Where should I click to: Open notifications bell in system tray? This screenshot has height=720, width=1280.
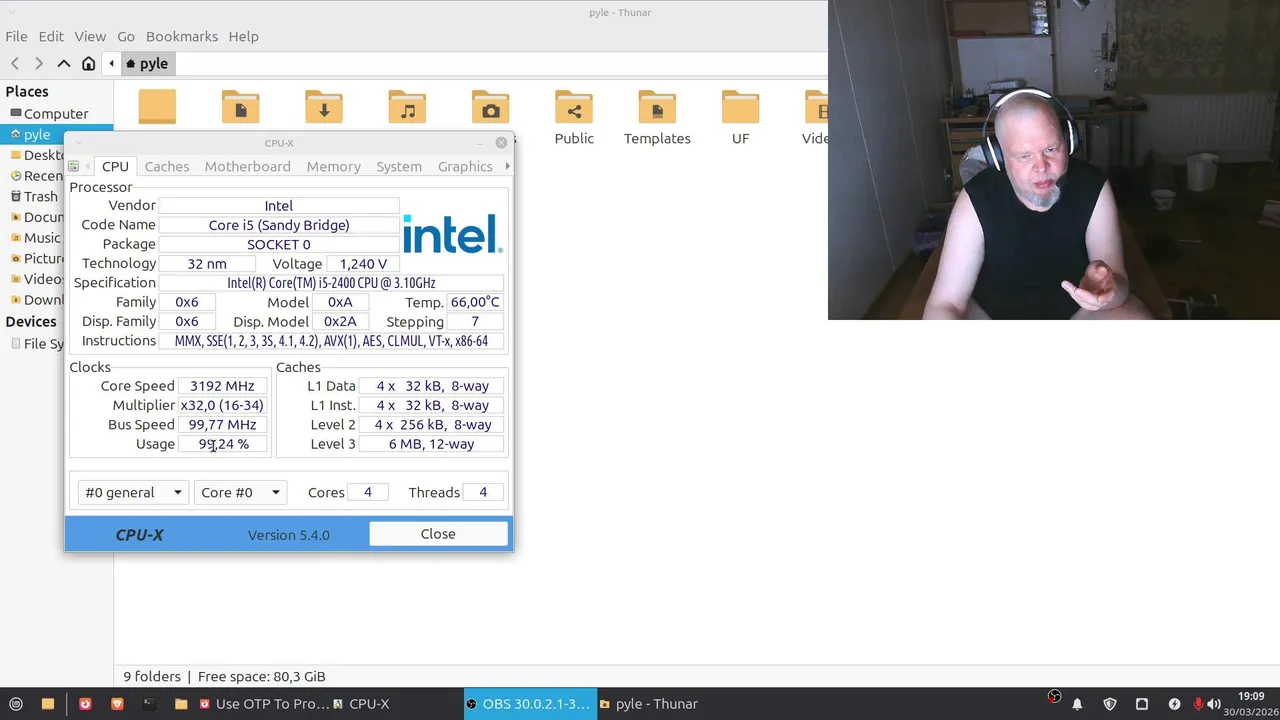1077,704
